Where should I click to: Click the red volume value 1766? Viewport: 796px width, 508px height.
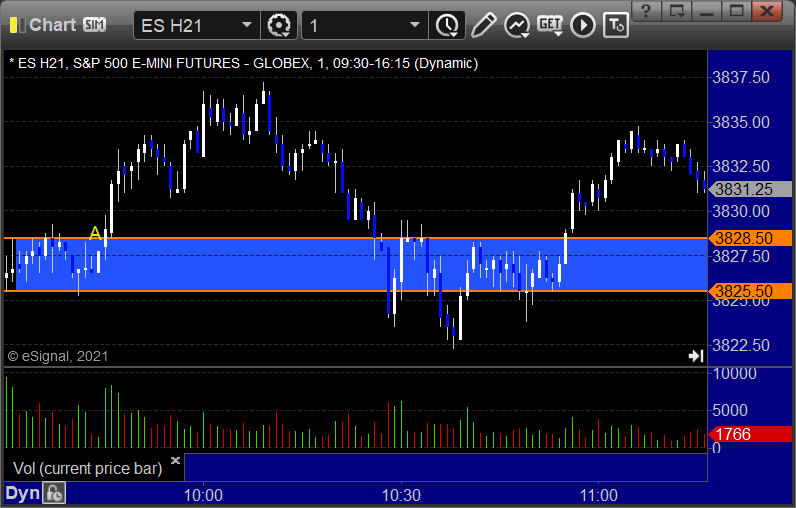(x=750, y=434)
